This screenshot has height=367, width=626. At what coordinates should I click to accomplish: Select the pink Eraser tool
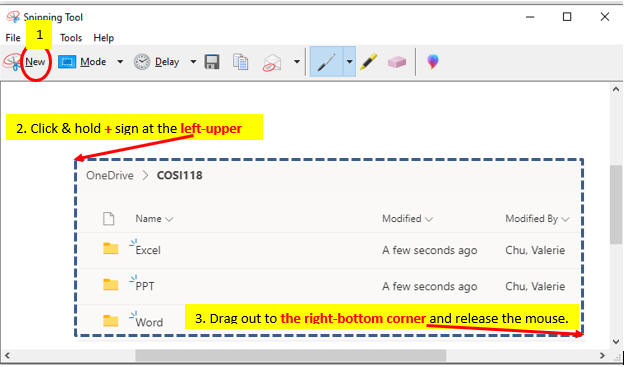[397, 62]
